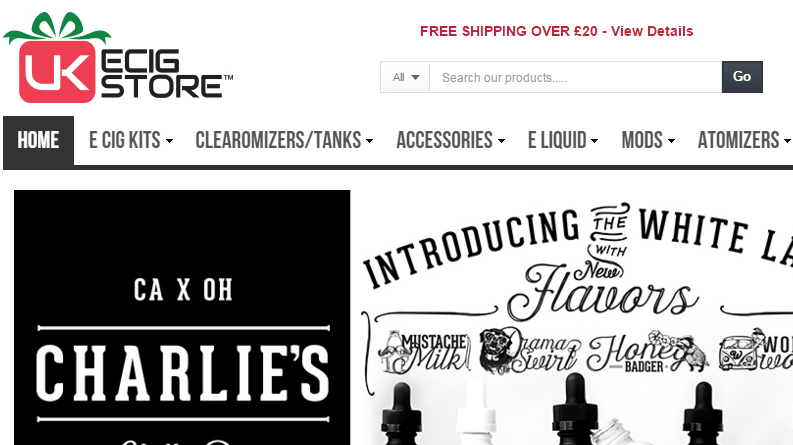Click the Honey Badger flavor logo
The height and width of the screenshot is (445, 793).
pyautogui.click(x=647, y=352)
